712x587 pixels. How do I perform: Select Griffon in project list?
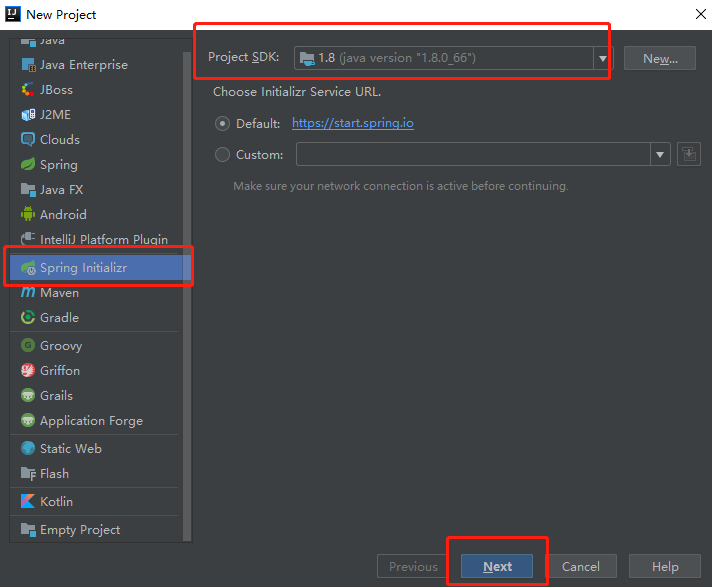click(95, 370)
